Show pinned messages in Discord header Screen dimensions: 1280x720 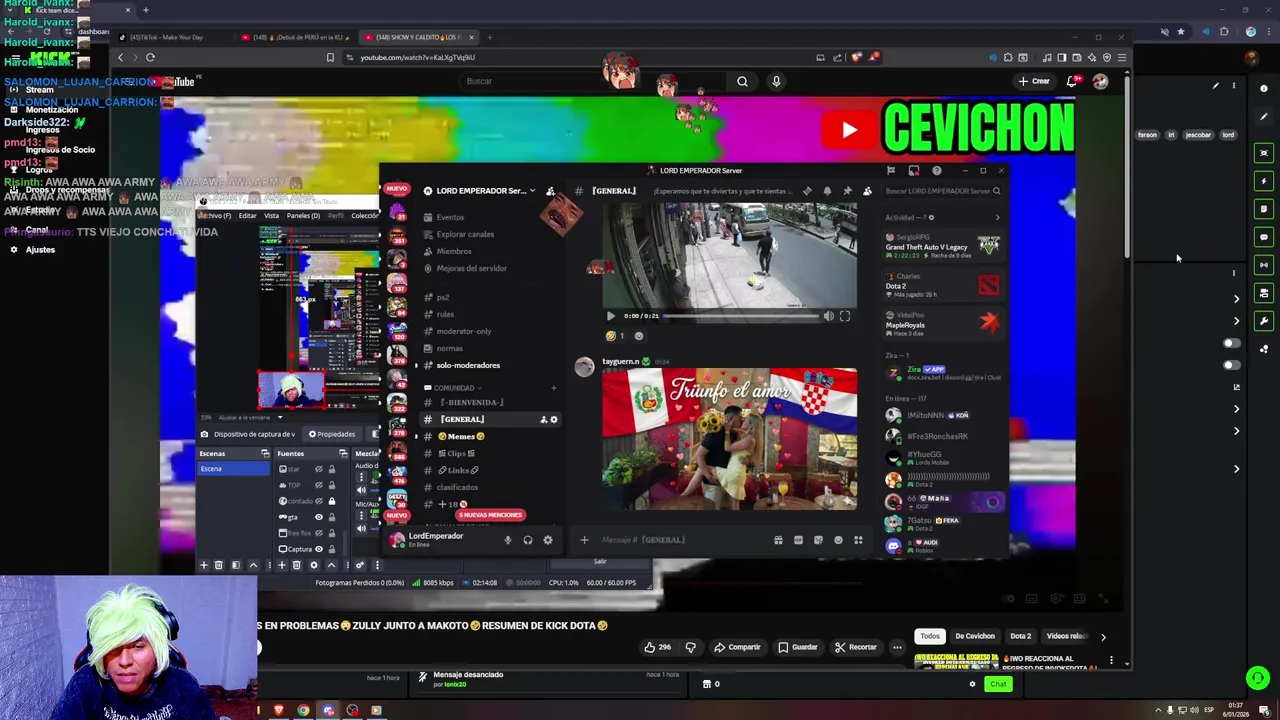(x=847, y=191)
